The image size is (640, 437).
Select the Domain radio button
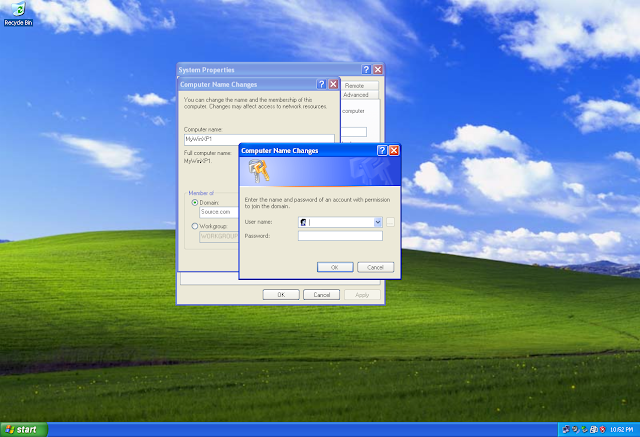tap(195, 203)
